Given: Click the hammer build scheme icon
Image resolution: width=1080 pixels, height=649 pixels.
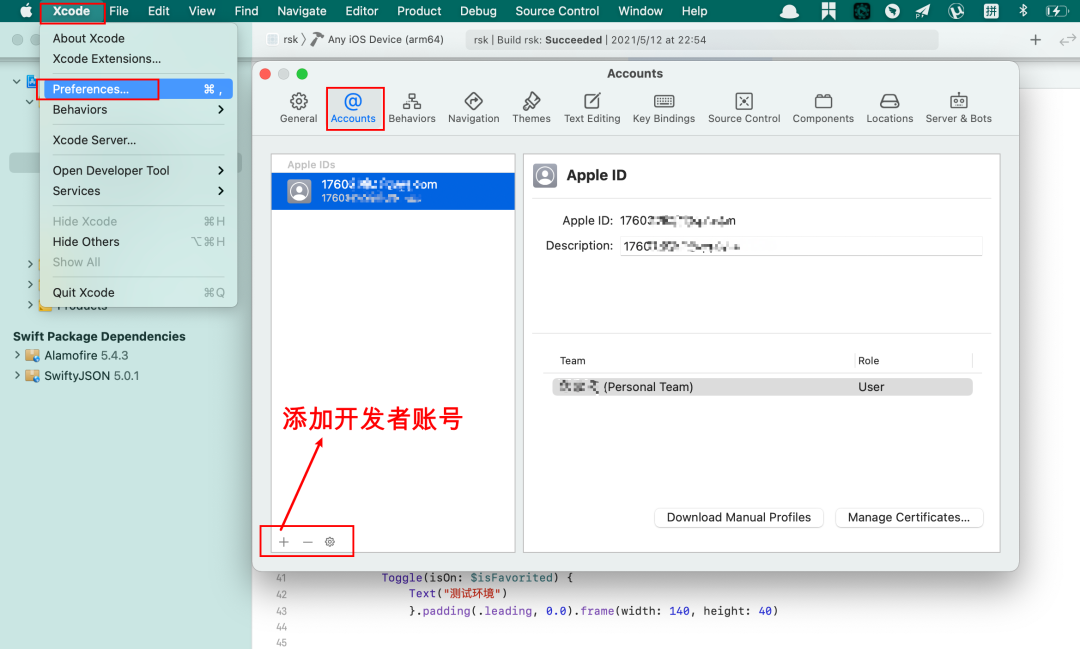Looking at the screenshot, I should pos(317,39).
